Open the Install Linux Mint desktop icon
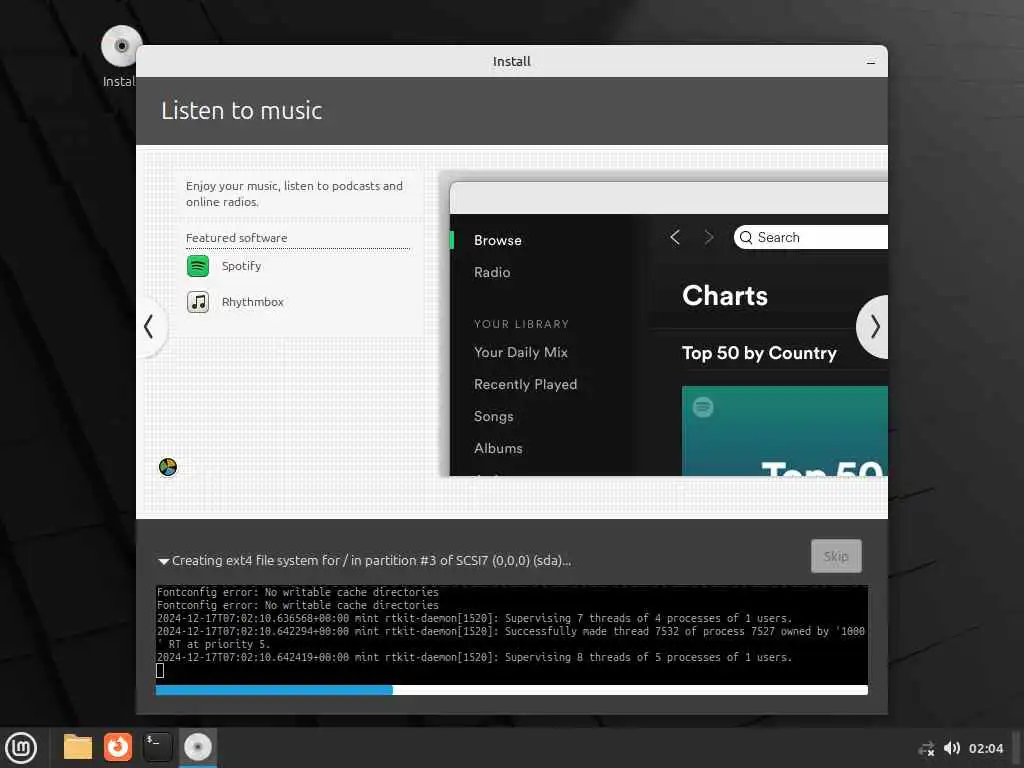Image resolution: width=1024 pixels, height=768 pixels. [121, 56]
